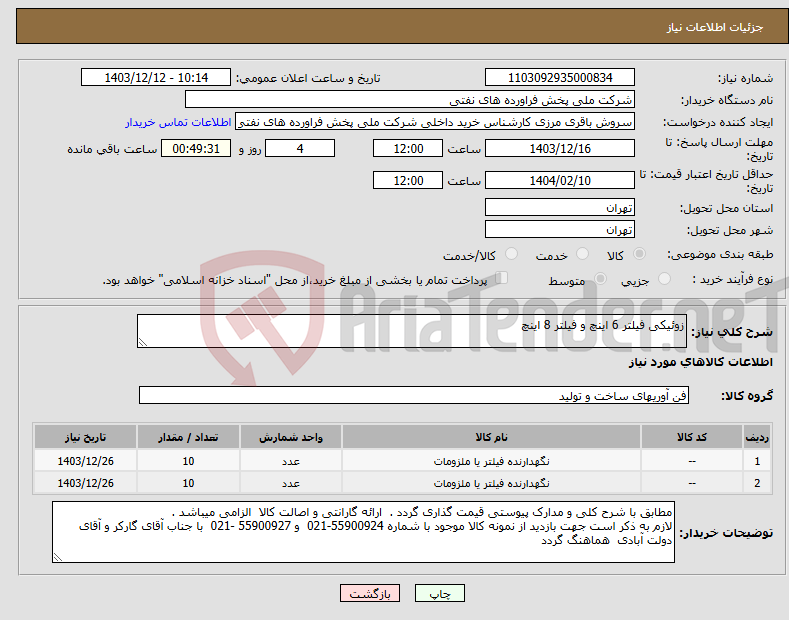Click the requester field سروش باقری مرزی
The height and width of the screenshot is (620, 789).
click(435, 122)
